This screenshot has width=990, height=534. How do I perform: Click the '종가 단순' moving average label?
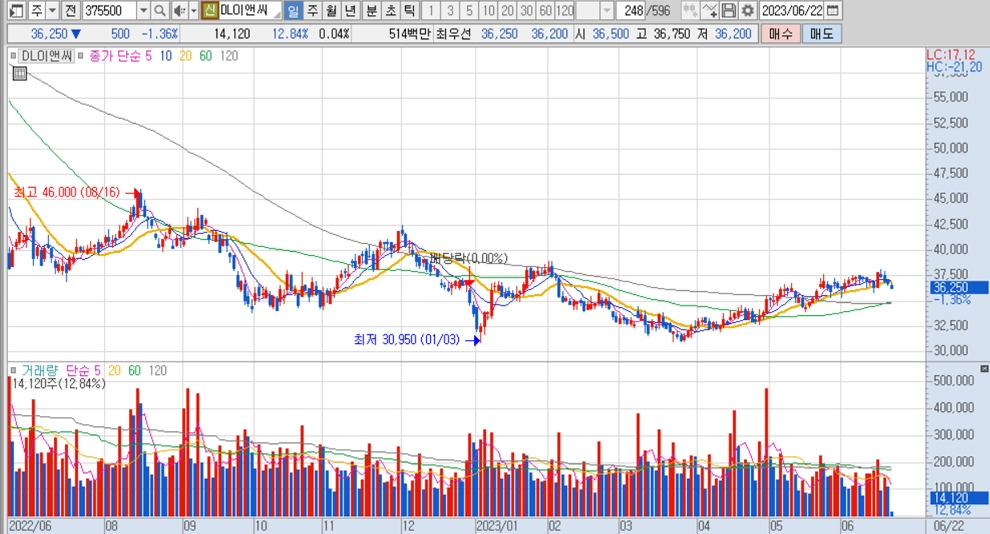(x=115, y=56)
